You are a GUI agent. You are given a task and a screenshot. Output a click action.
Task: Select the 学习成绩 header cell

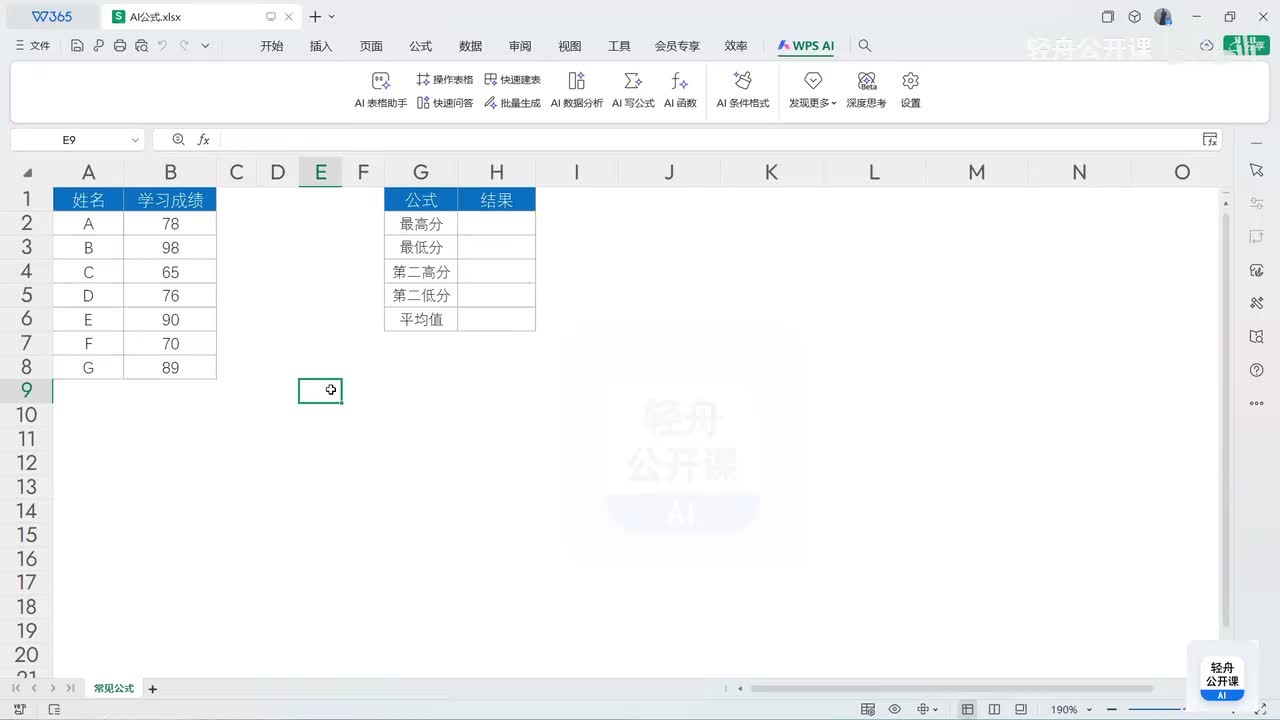(x=170, y=199)
